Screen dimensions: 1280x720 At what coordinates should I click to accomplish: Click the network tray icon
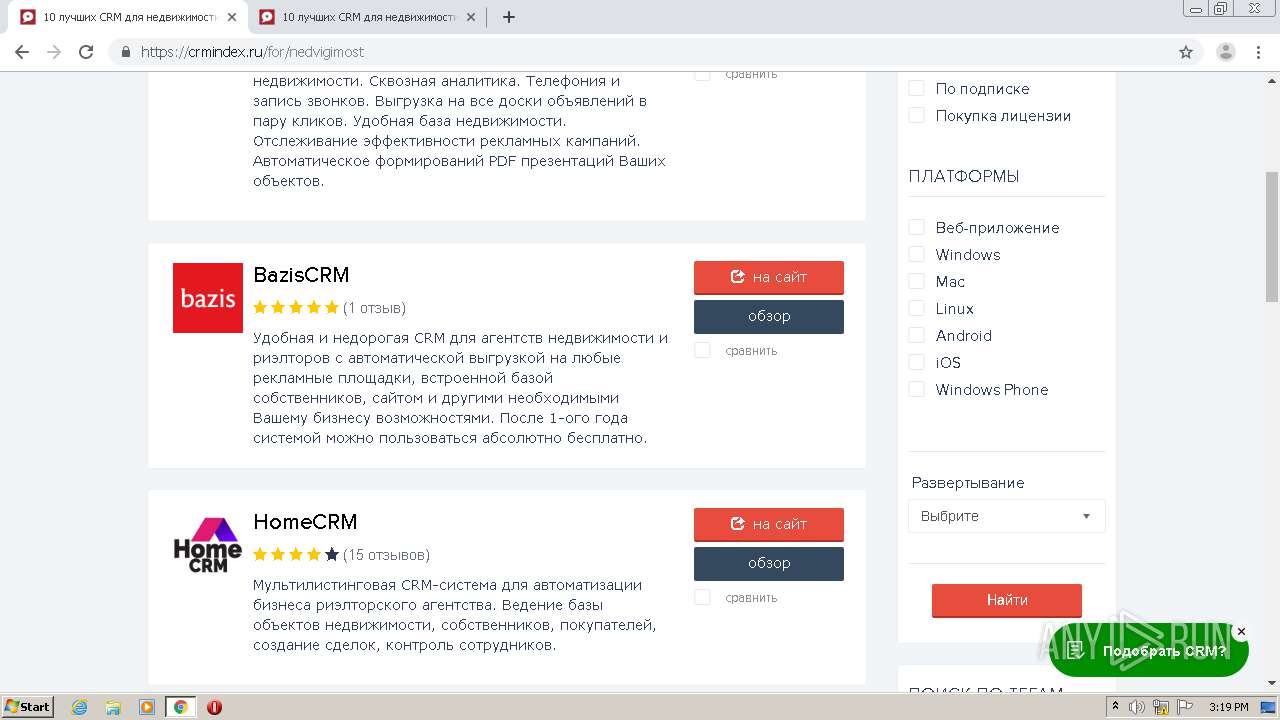tap(1161, 707)
